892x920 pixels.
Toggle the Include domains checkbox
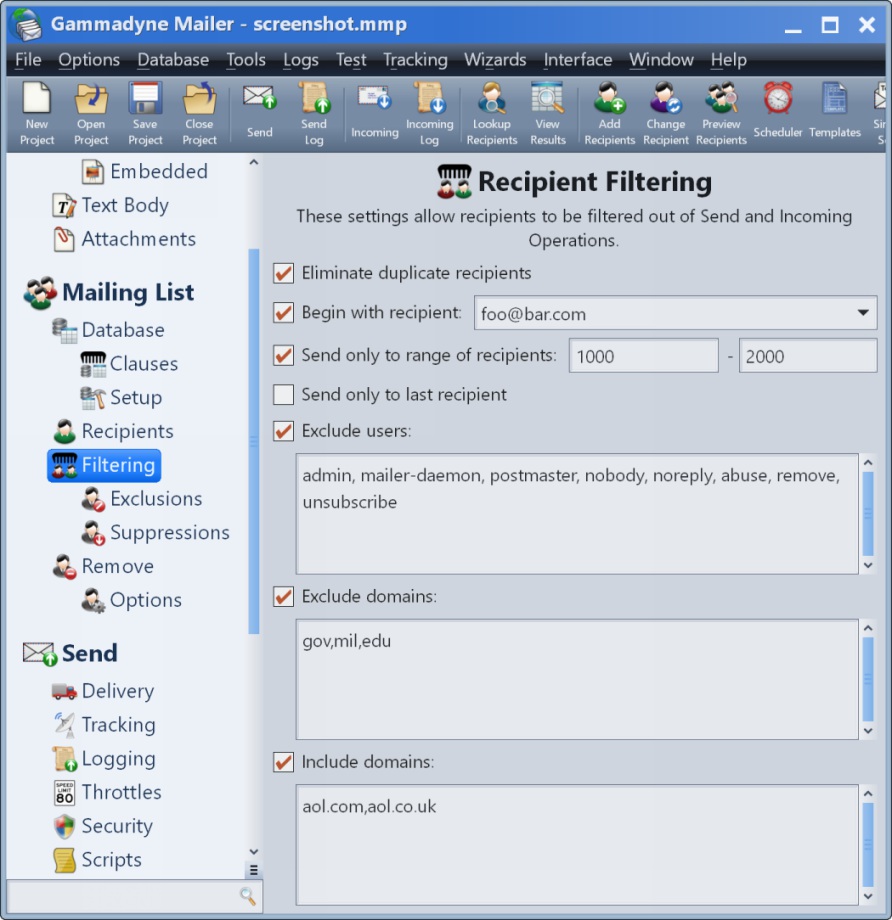[283, 762]
